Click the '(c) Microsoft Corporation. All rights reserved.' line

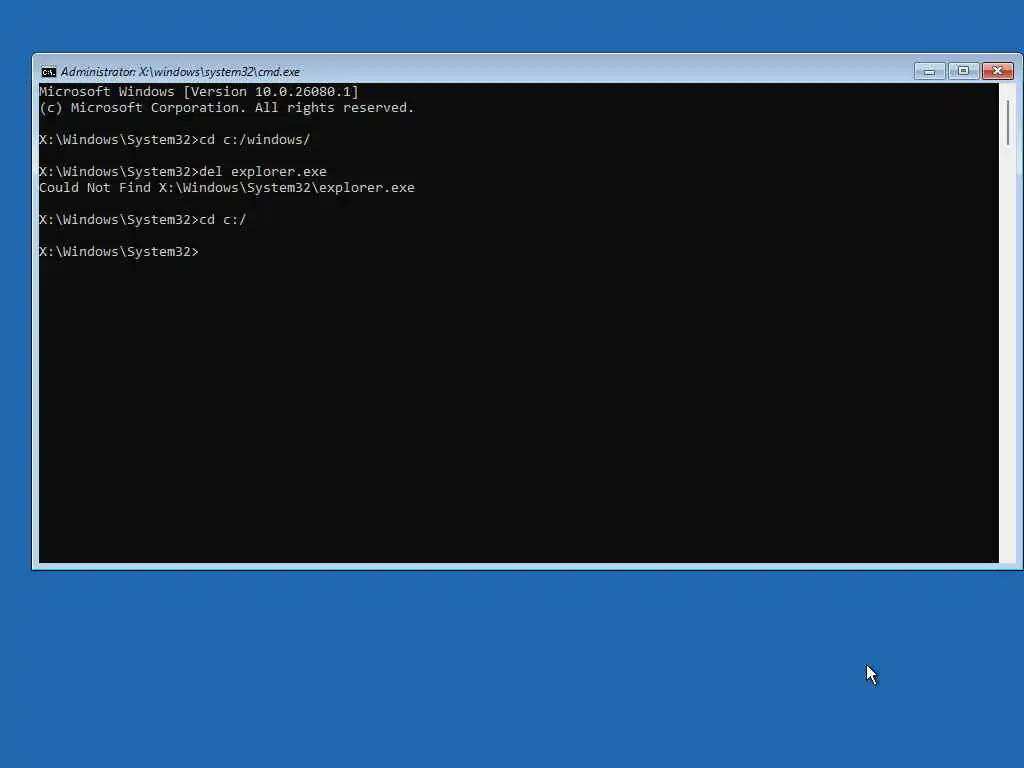click(x=227, y=108)
